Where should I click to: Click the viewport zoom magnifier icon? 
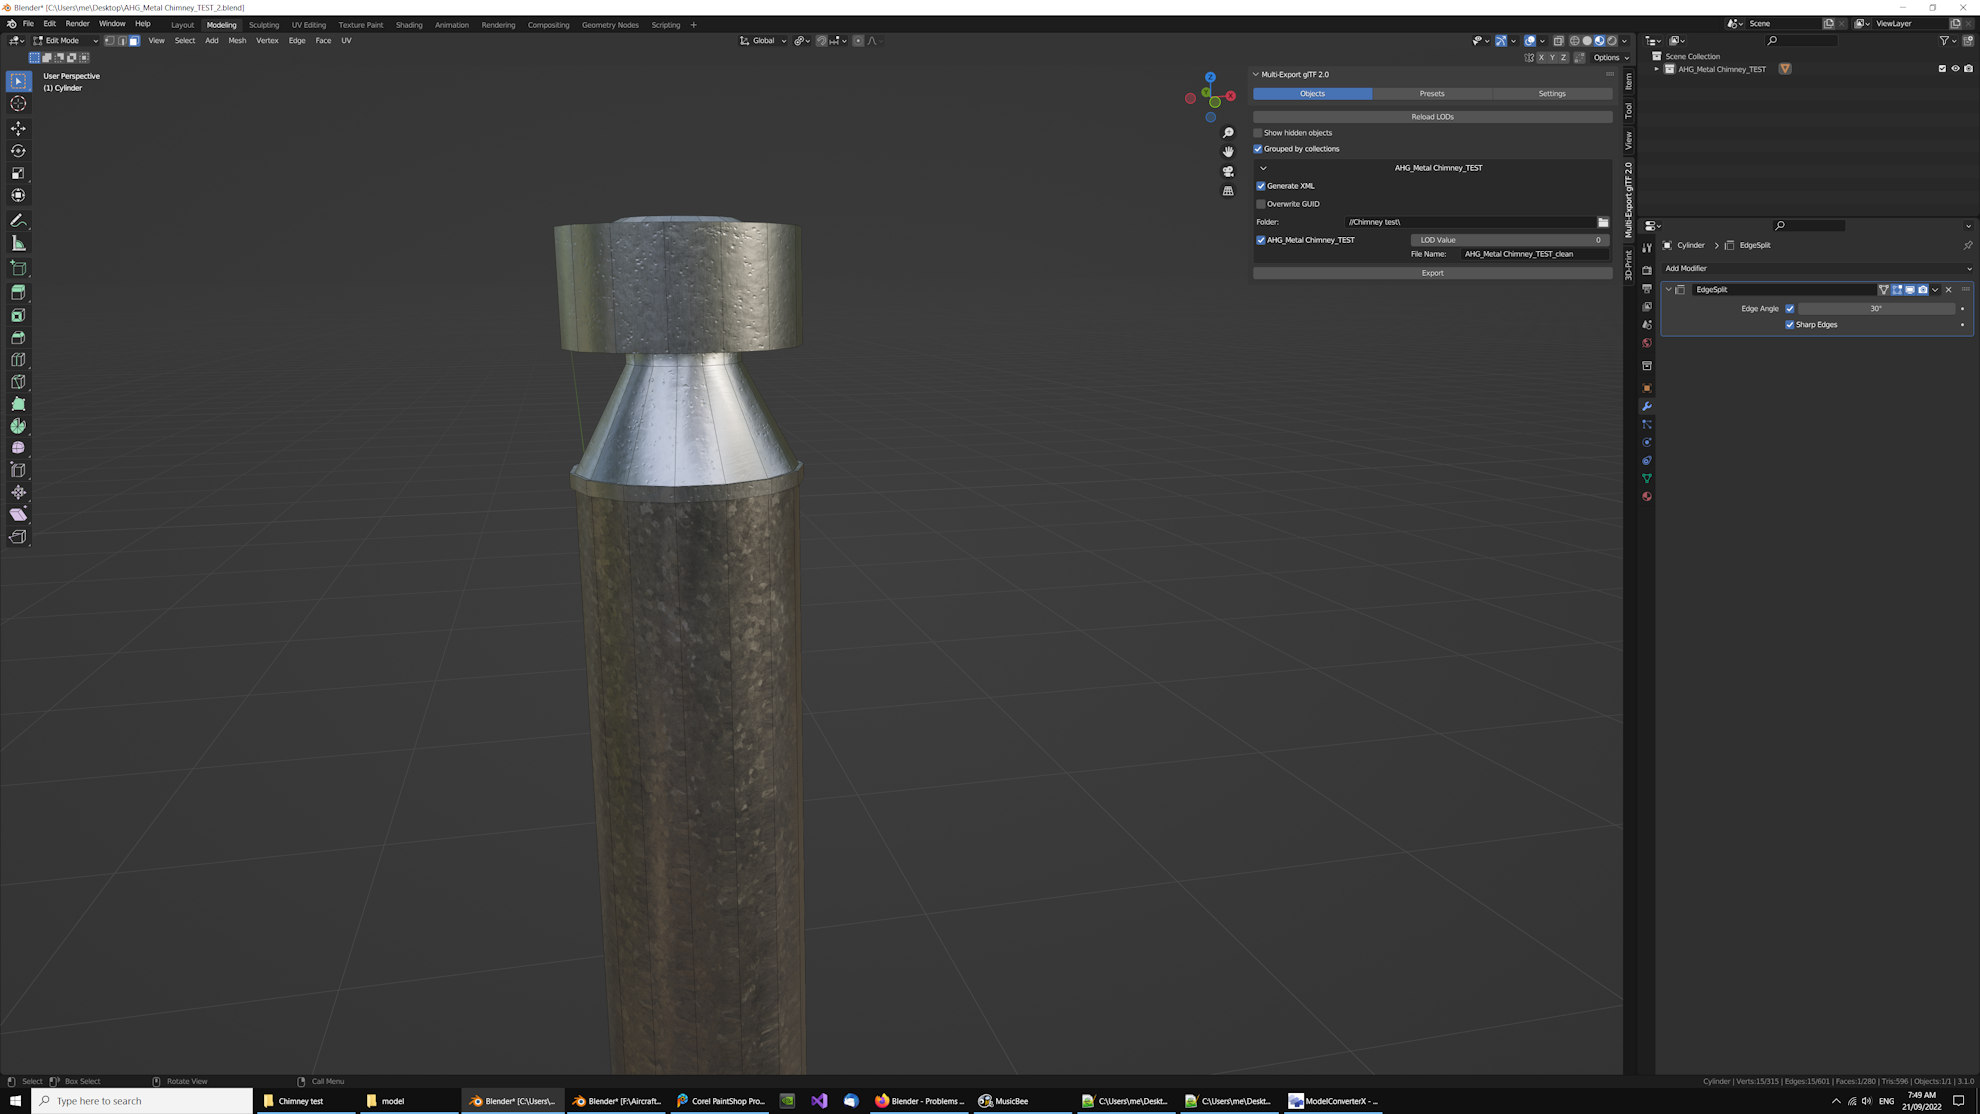1228,132
